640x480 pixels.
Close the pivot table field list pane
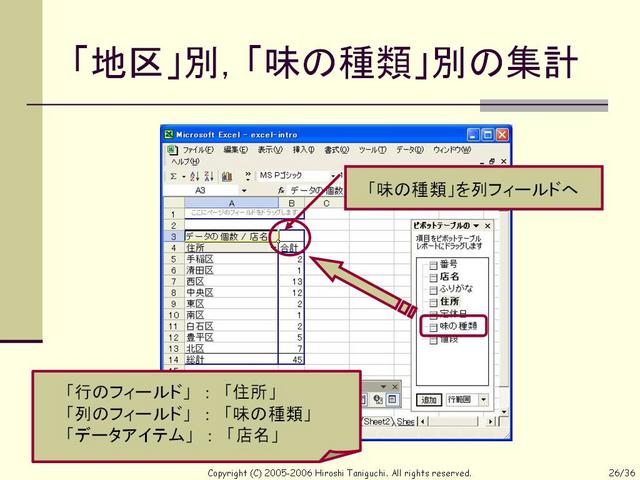(x=487, y=226)
